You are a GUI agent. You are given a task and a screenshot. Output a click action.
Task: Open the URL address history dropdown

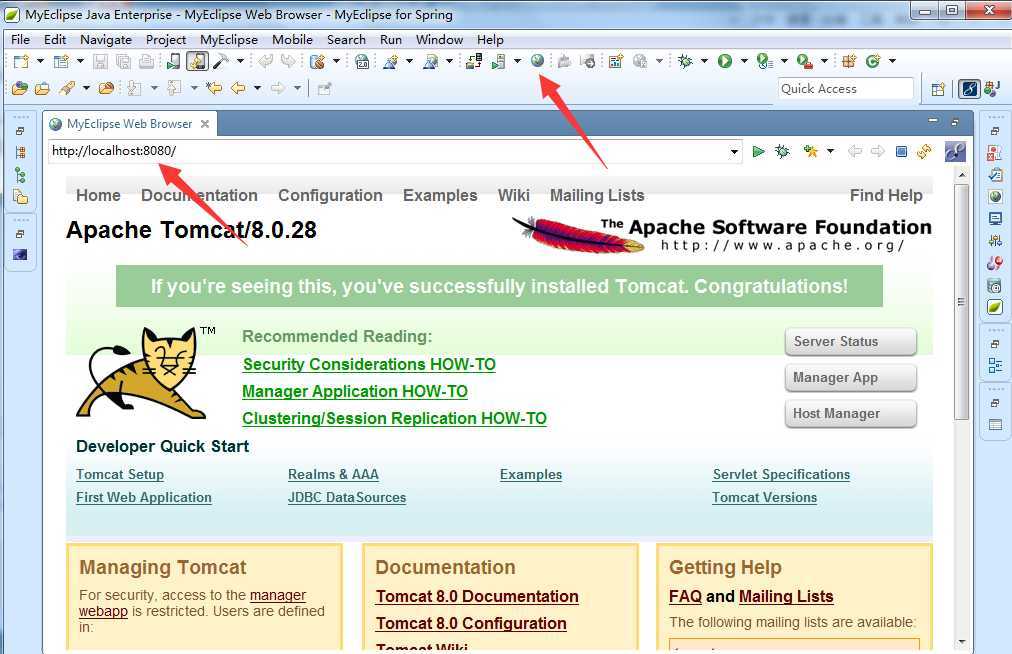click(x=734, y=152)
